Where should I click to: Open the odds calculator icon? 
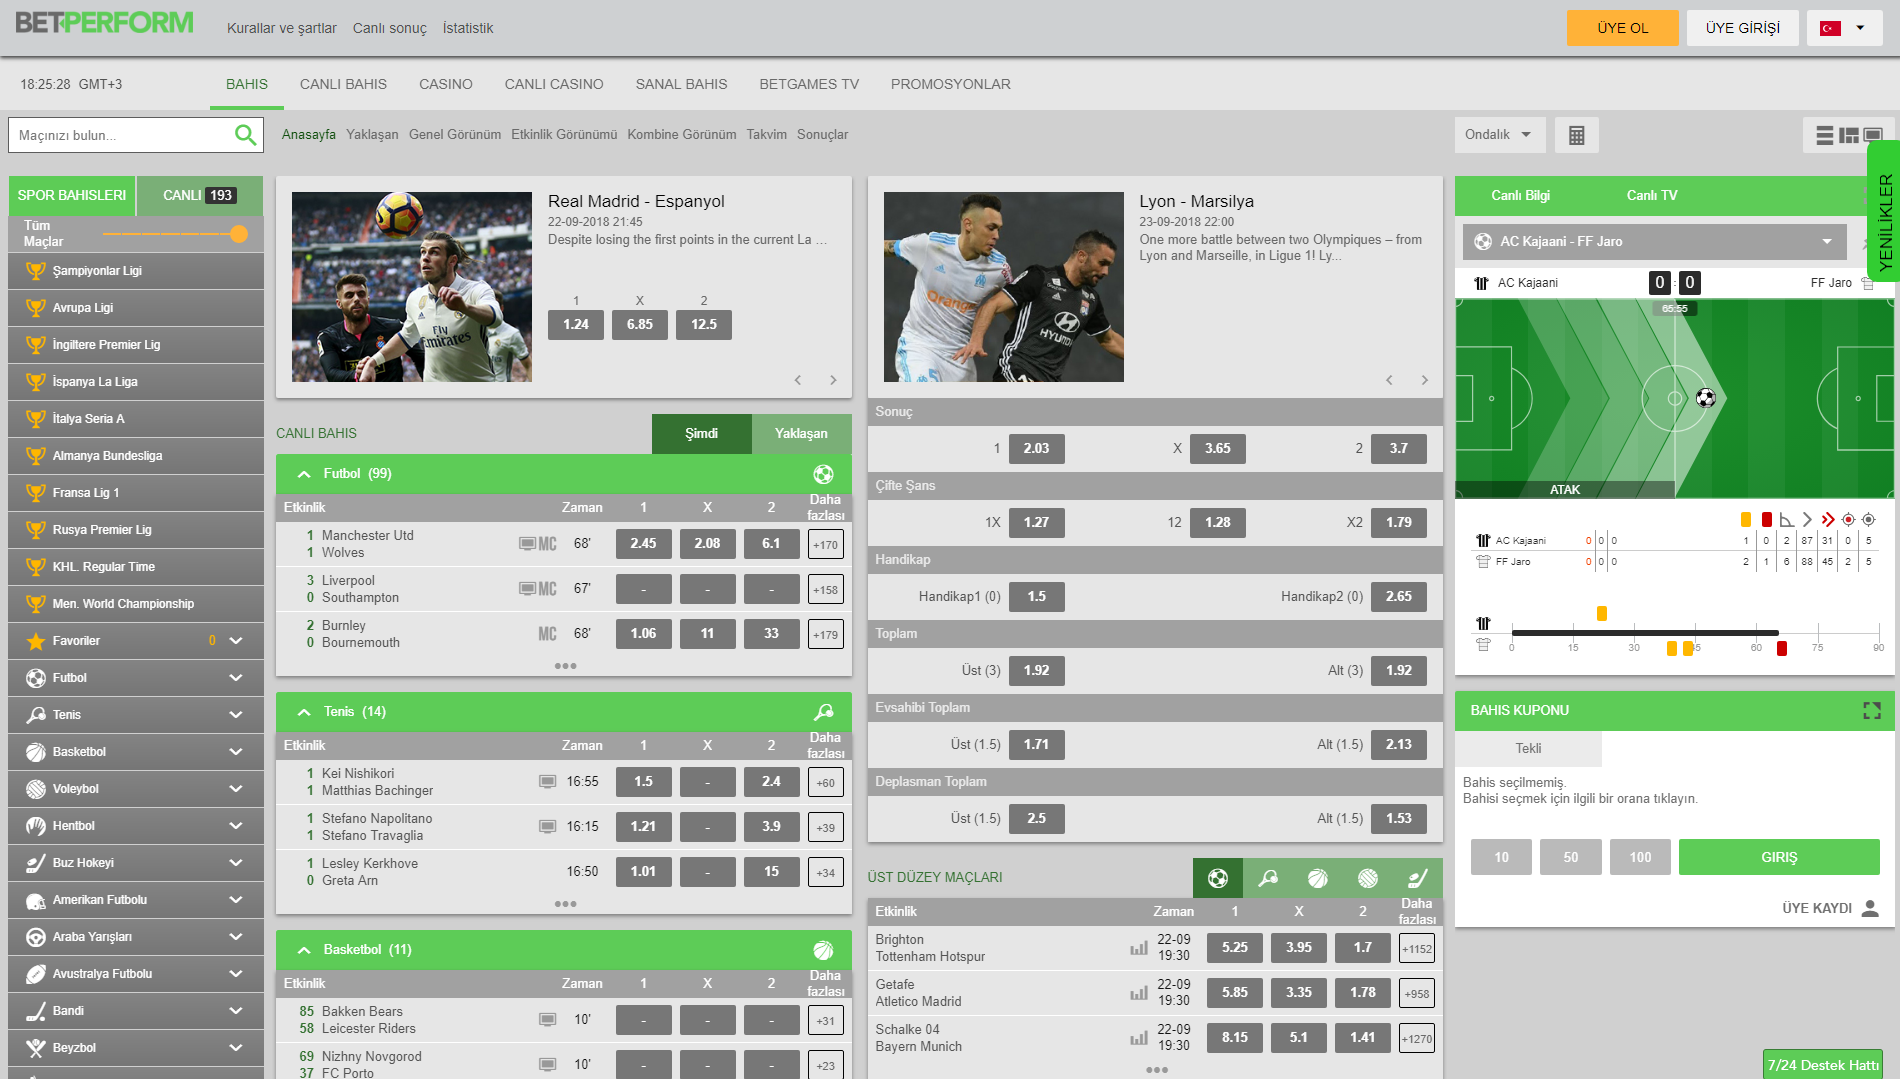[x=1576, y=135]
